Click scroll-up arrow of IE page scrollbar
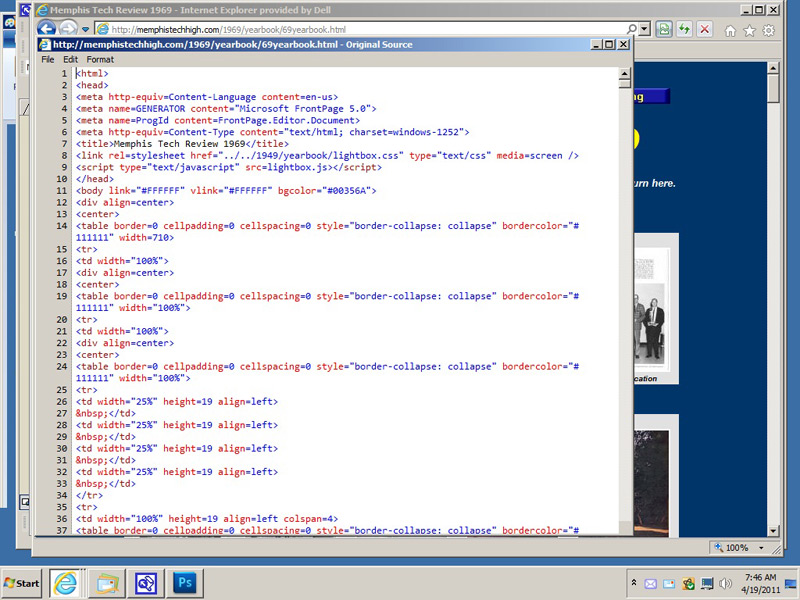Viewport: 800px width, 600px height. point(773,68)
